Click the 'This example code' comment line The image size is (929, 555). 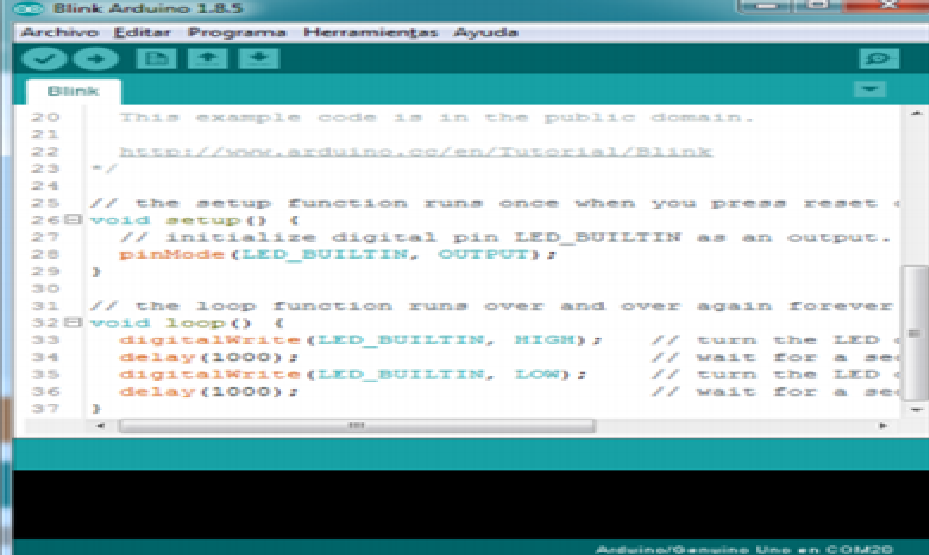[437, 117]
